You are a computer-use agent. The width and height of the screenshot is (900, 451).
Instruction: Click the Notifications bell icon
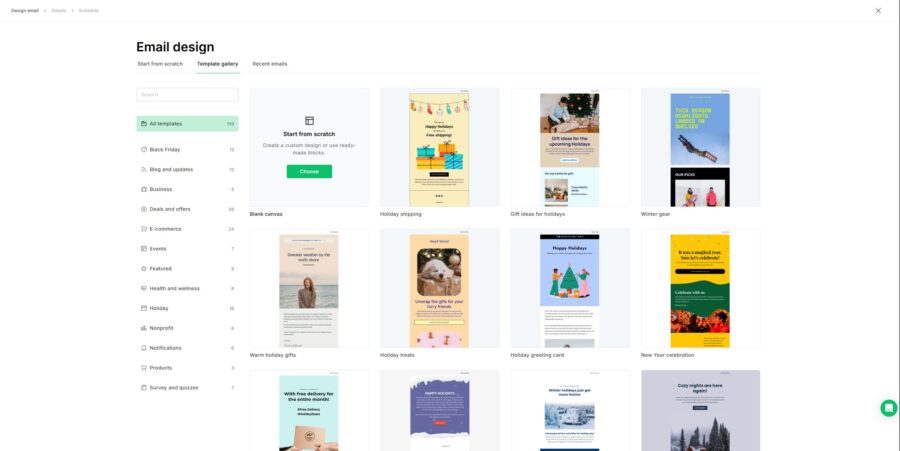coord(143,348)
